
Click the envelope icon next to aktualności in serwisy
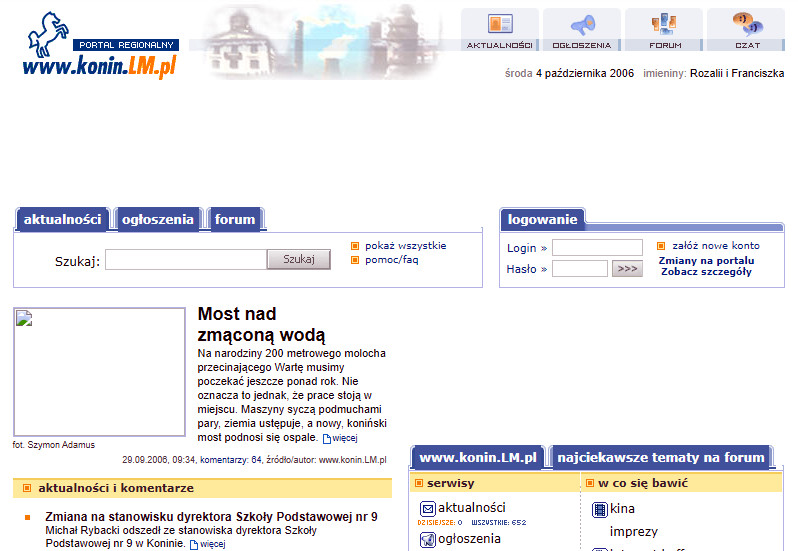pyautogui.click(x=428, y=508)
